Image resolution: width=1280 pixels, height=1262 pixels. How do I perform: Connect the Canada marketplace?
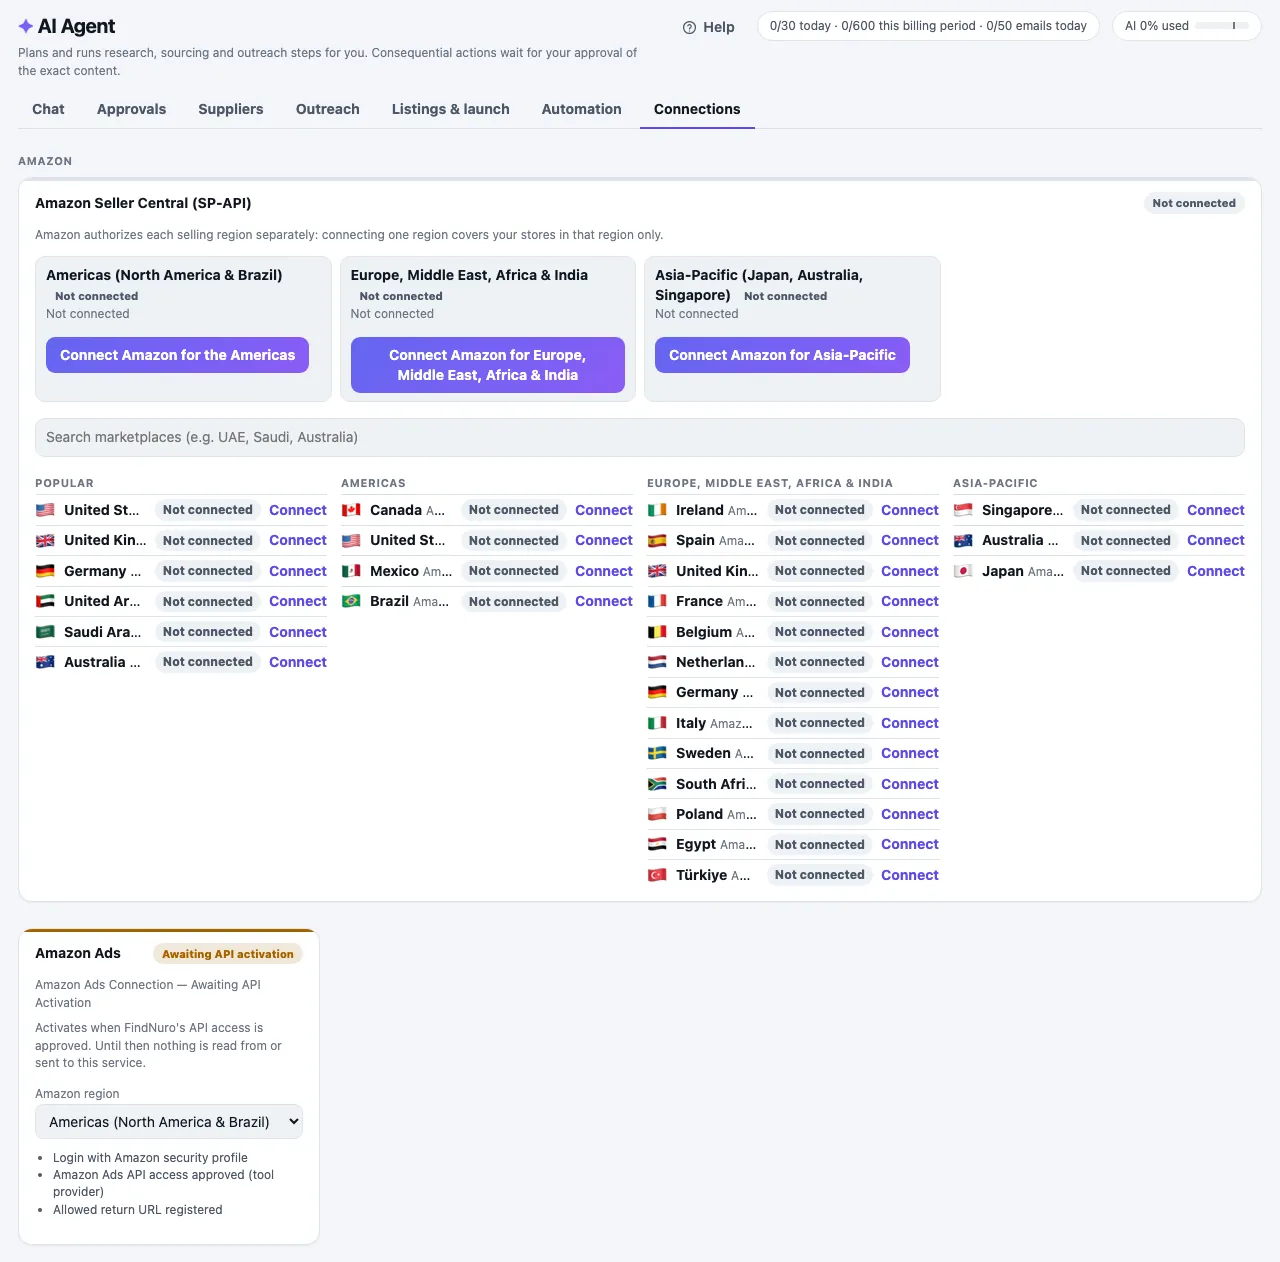click(x=604, y=510)
